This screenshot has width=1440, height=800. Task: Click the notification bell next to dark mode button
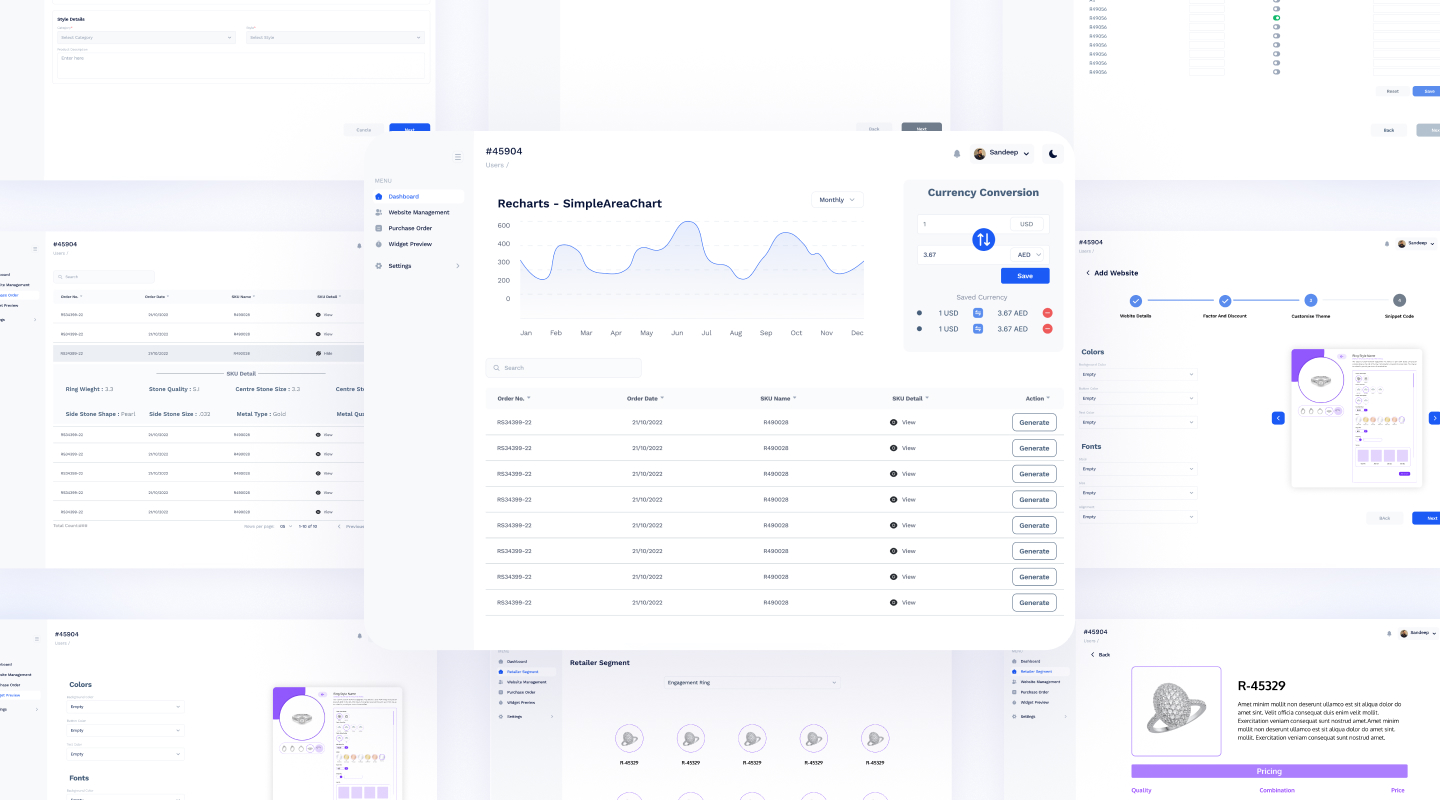pos(957,154)
